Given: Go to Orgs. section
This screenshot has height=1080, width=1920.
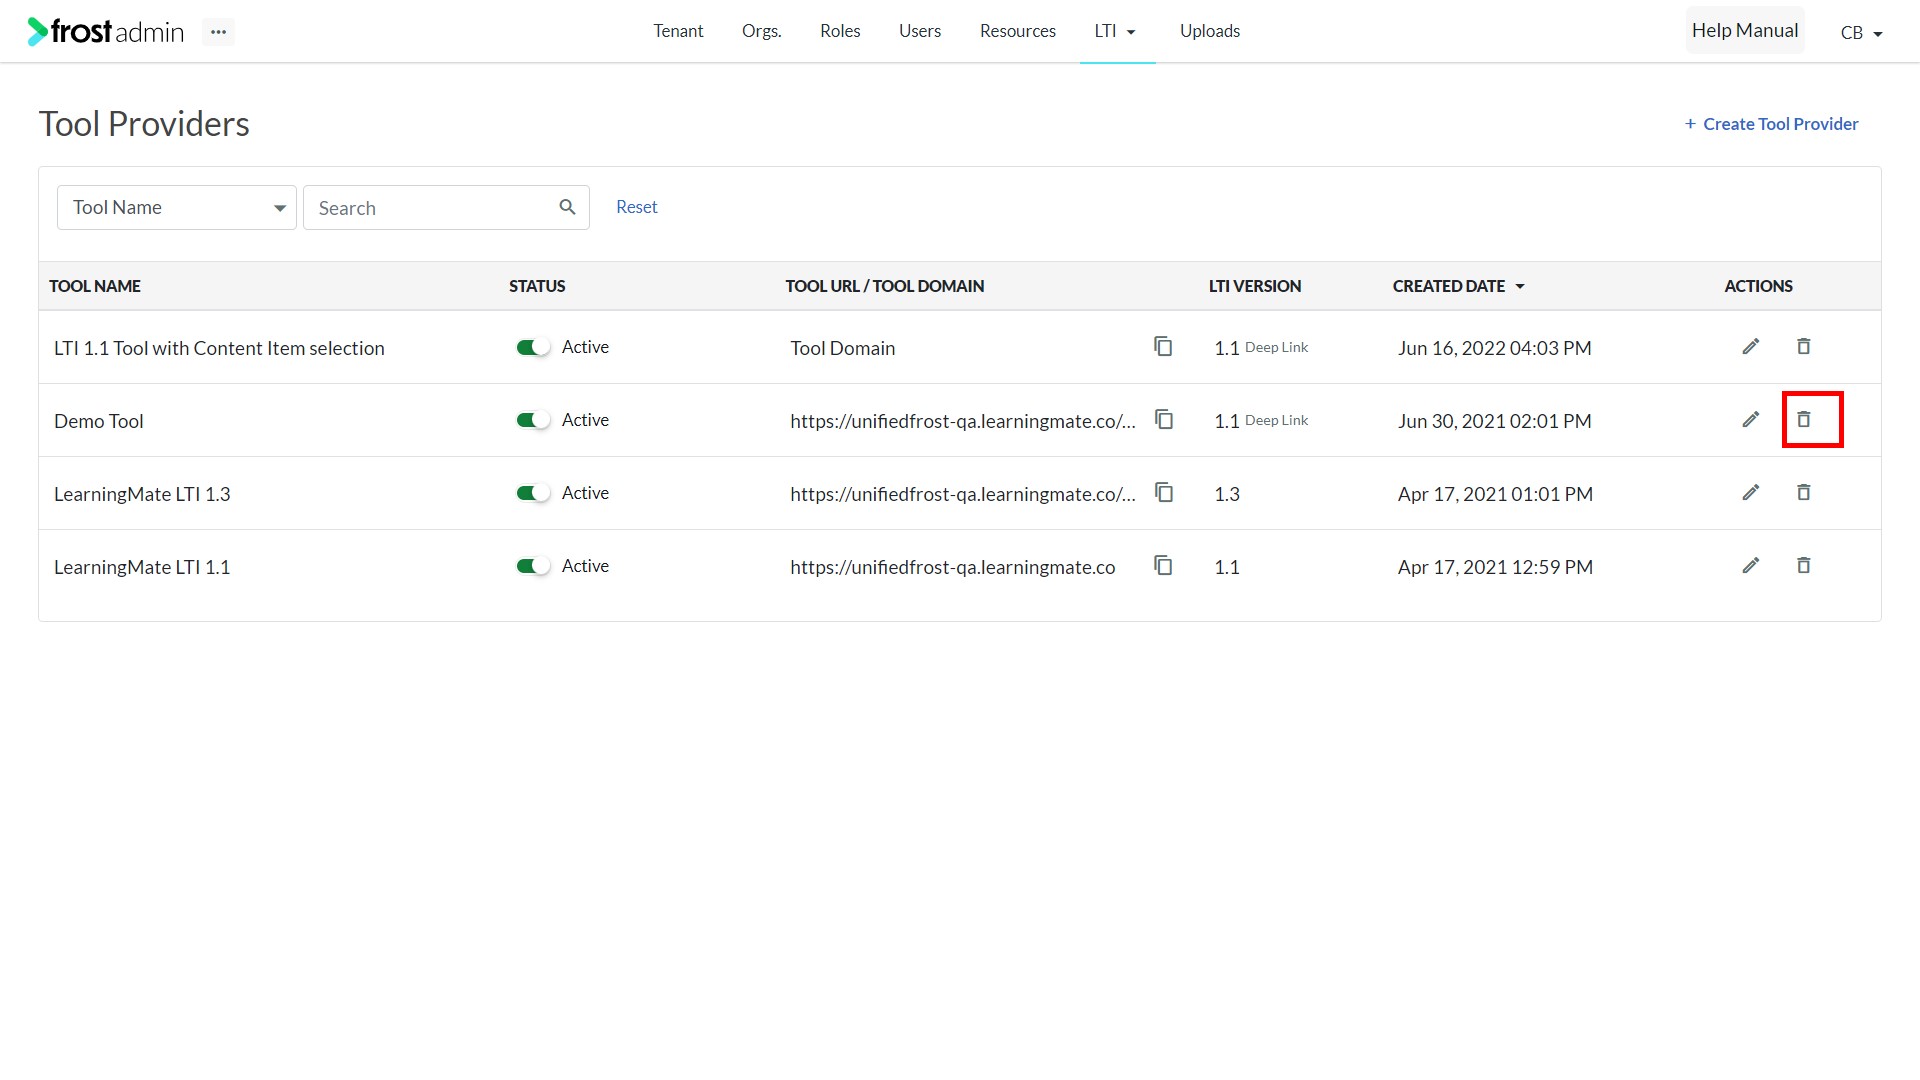Looking at the screenshot, I should click(761, 31).
